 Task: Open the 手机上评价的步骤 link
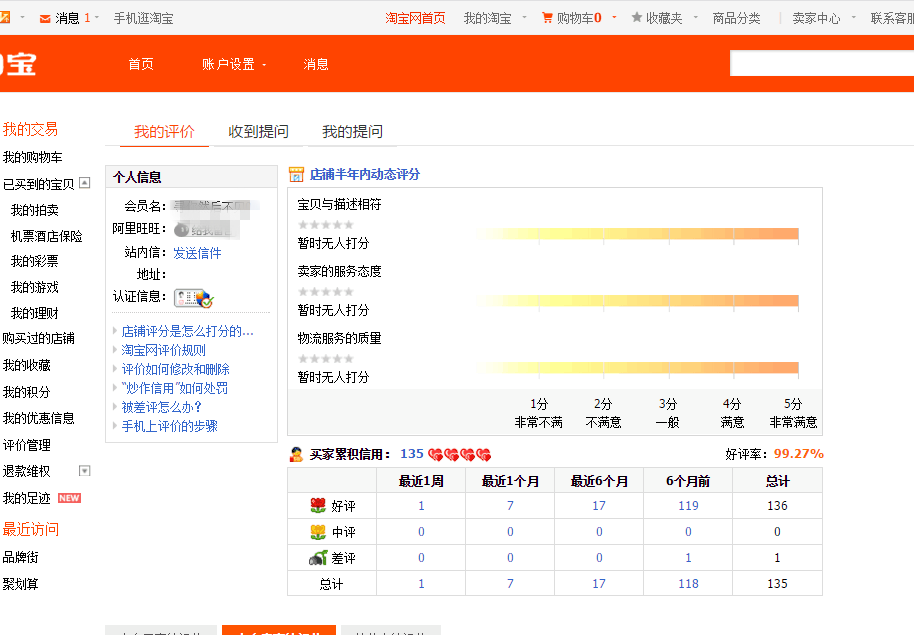pyautogui.click(x=170, y=426)
